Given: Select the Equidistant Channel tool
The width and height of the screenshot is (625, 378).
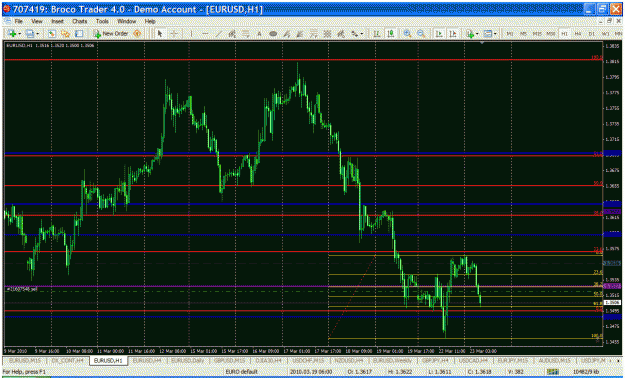Looking at the screenshot, I should click(x=232, y=34).
